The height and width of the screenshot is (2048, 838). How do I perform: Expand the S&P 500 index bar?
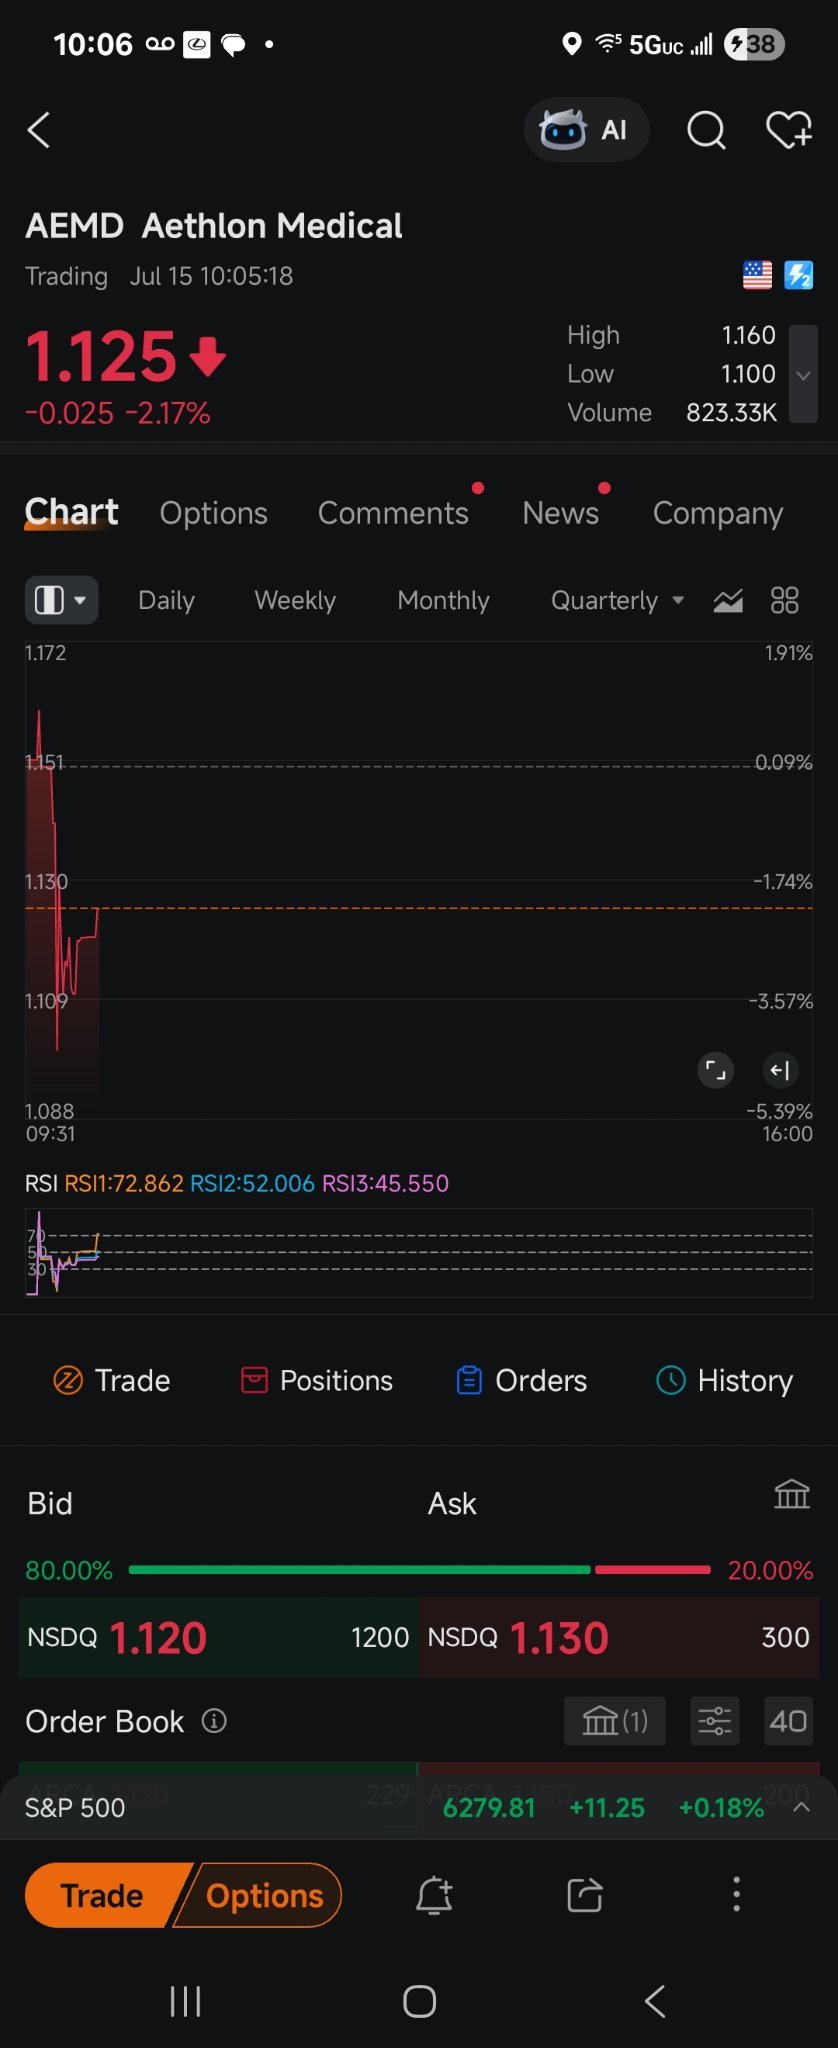point(802,1807)
